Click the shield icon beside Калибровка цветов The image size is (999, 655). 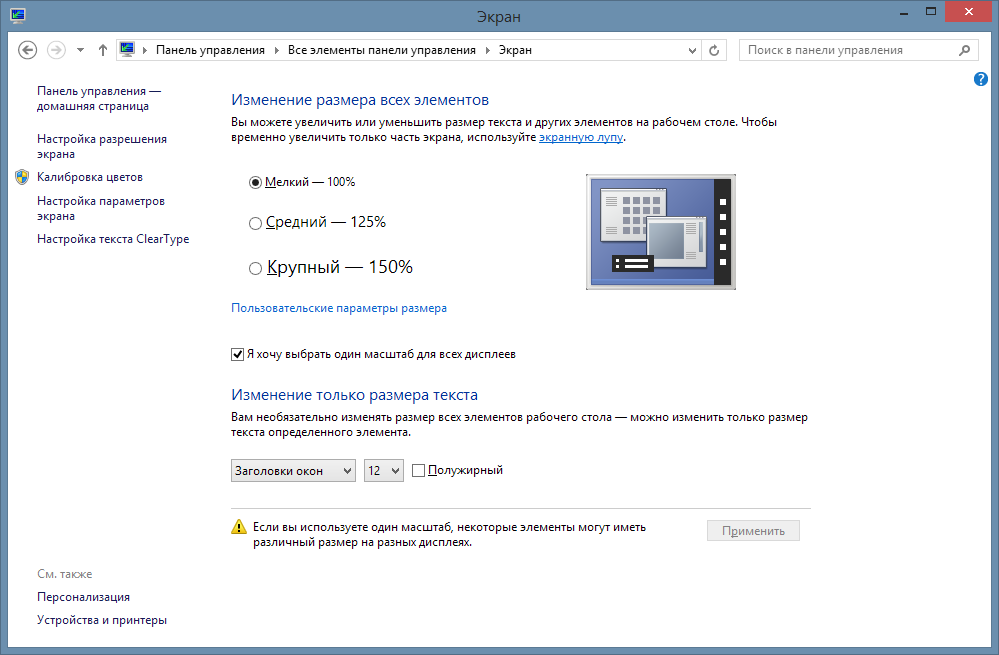tap(22, 177)
